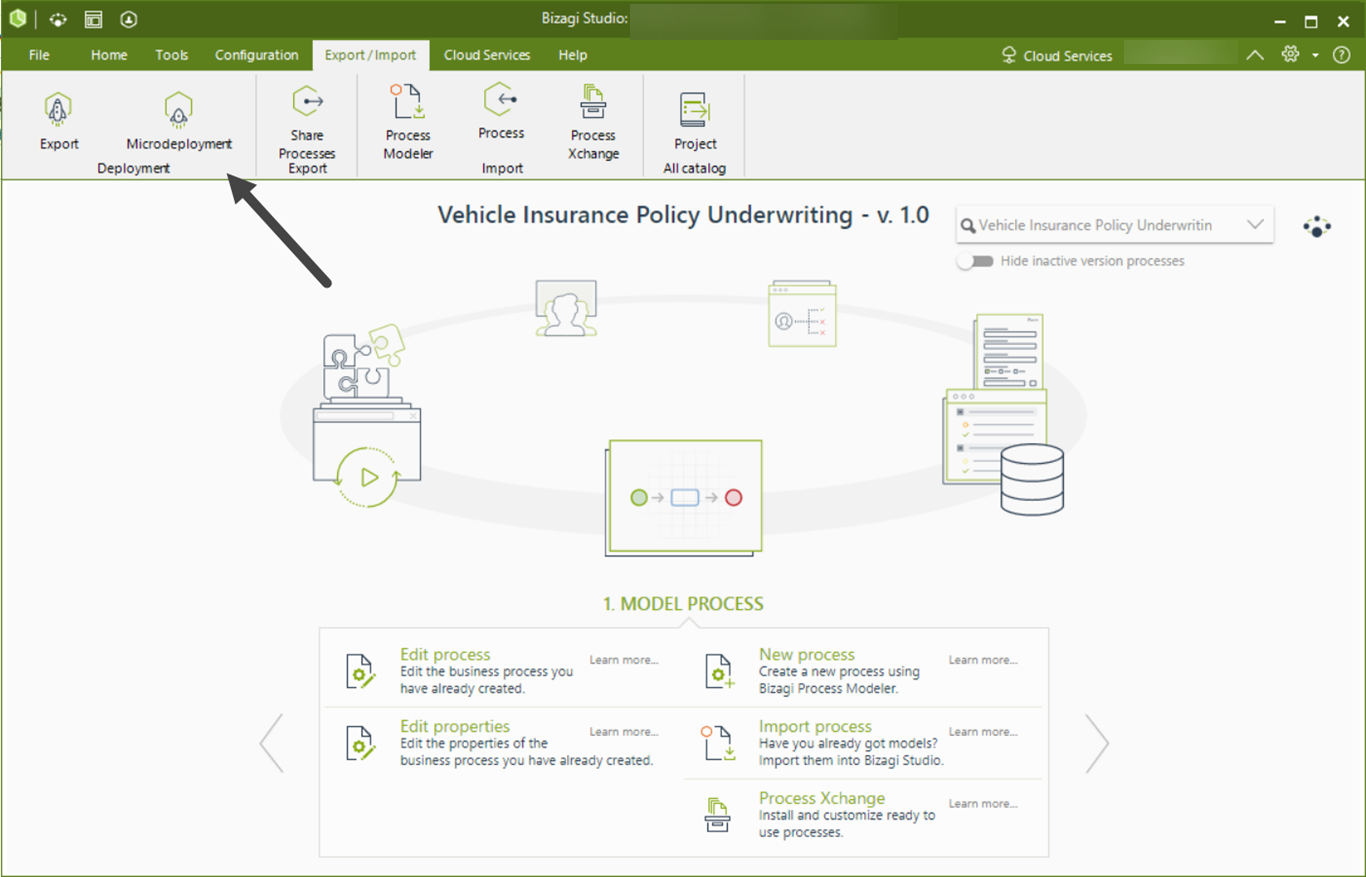
Task: Click Cloud Services button at top right
Action: (1057, 56)
